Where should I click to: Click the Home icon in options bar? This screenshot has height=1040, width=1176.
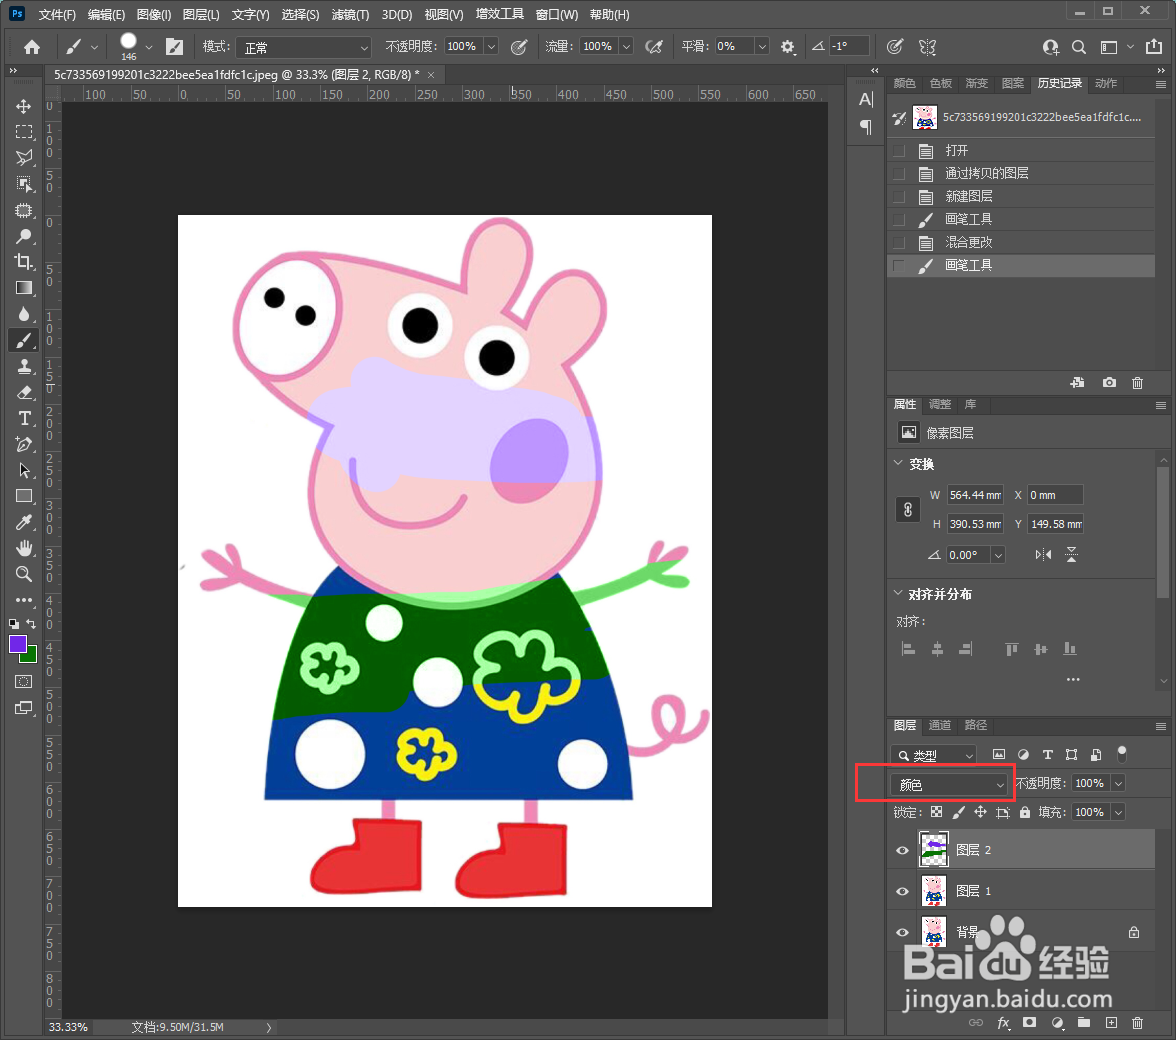(32, 47)
